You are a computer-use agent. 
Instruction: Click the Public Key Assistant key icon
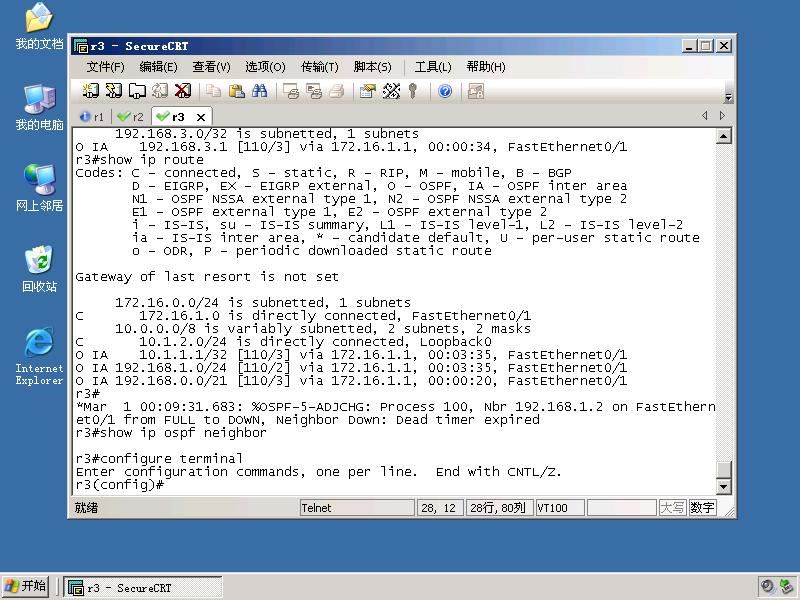(413, 91)
